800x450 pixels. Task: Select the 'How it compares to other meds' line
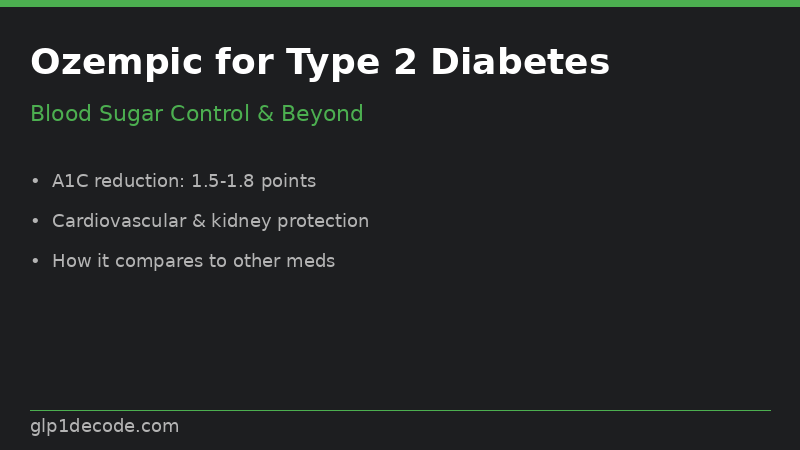point(193,261)
